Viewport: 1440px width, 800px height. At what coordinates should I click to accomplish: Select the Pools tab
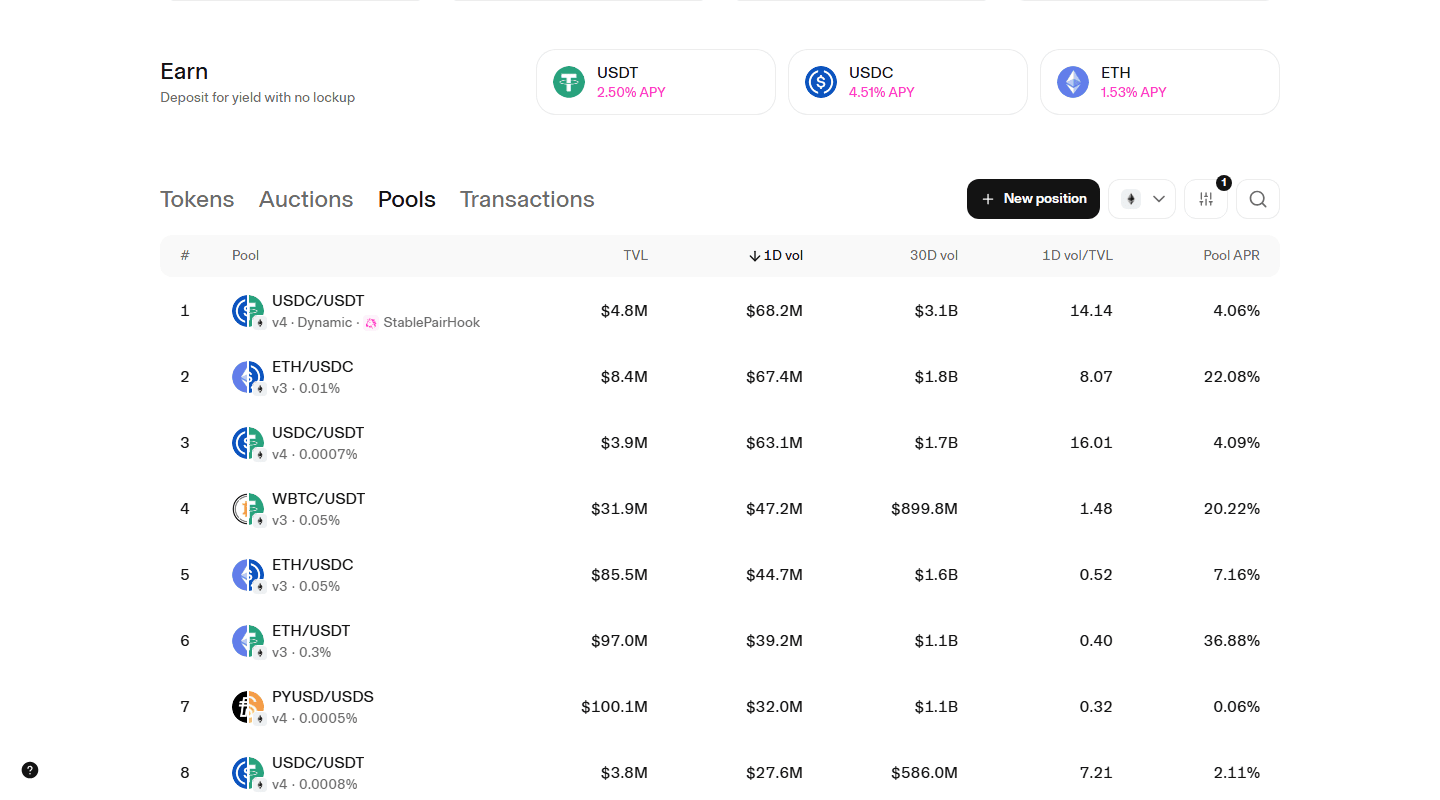[x=407, y=199]
